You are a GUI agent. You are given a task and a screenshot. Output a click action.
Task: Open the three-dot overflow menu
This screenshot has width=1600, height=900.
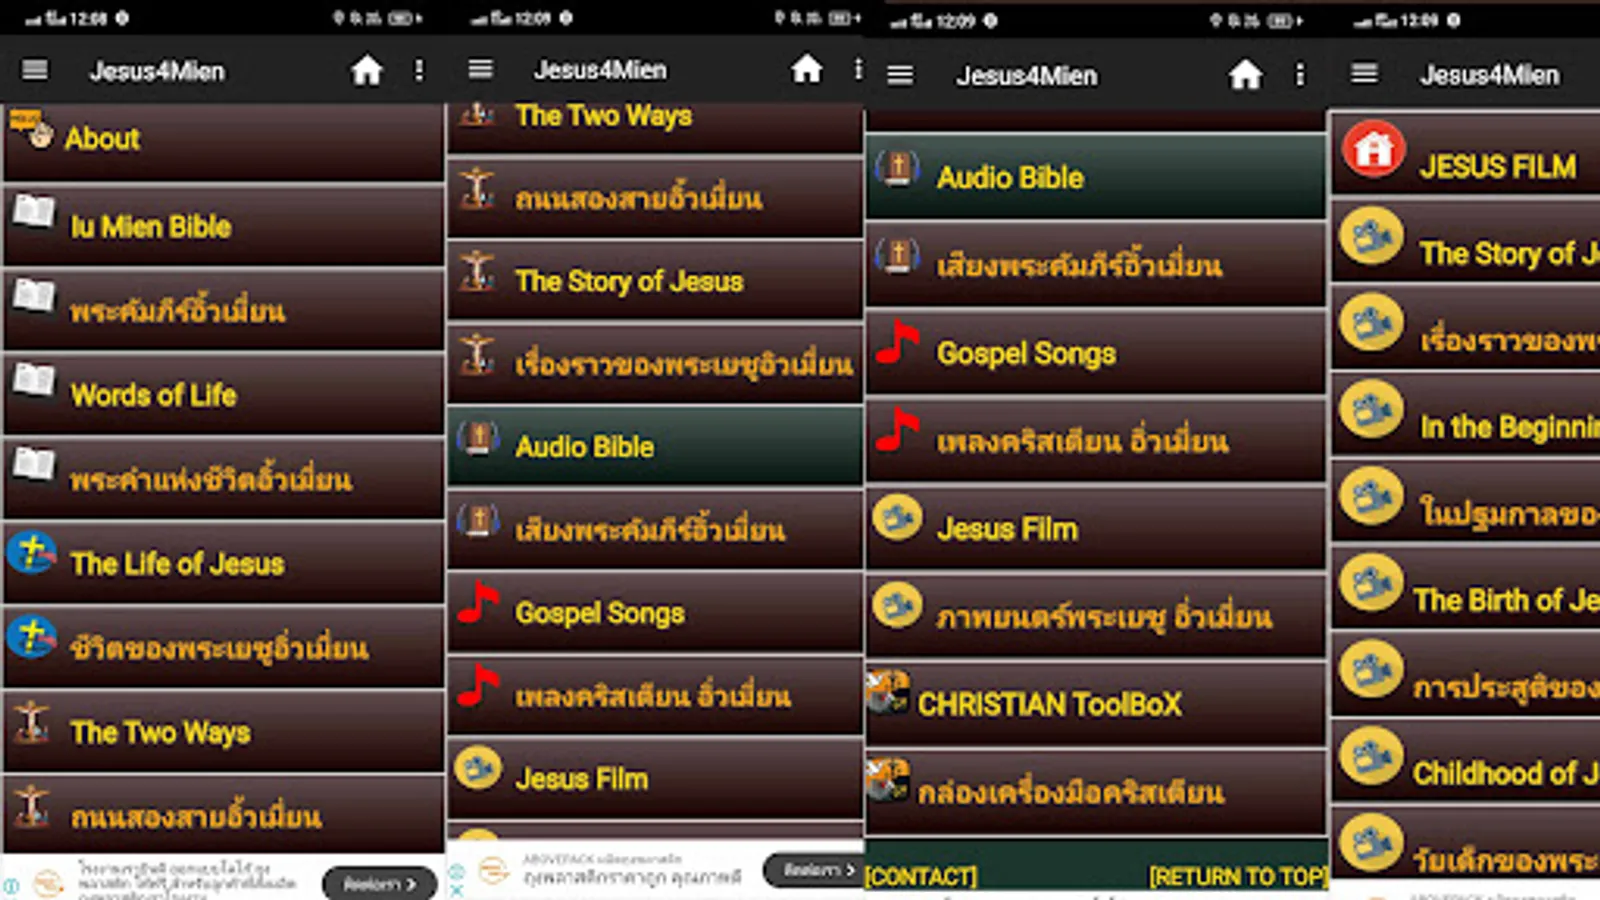pos(421,70)
